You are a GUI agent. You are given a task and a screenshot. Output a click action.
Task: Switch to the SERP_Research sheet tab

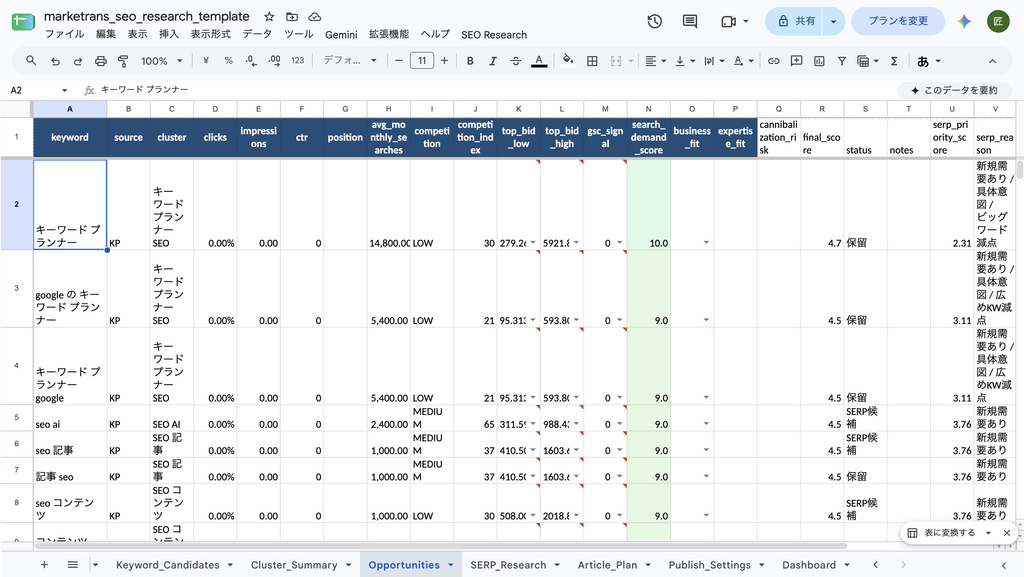(x=508, y=565)
